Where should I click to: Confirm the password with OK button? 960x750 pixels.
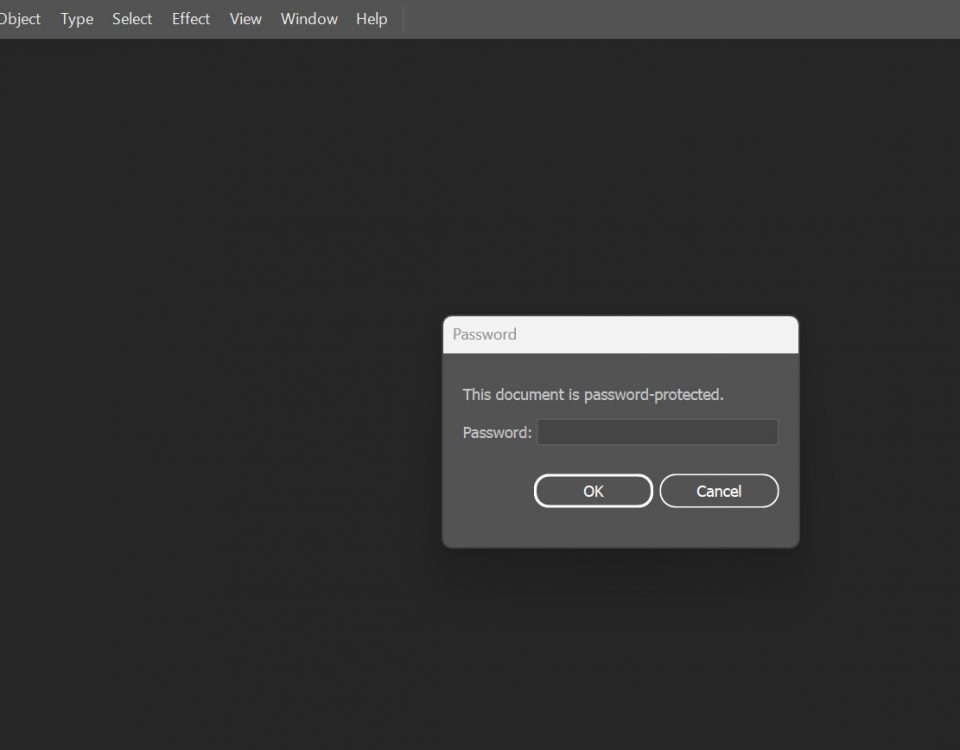pyautogui.click(x=593, y=491)
